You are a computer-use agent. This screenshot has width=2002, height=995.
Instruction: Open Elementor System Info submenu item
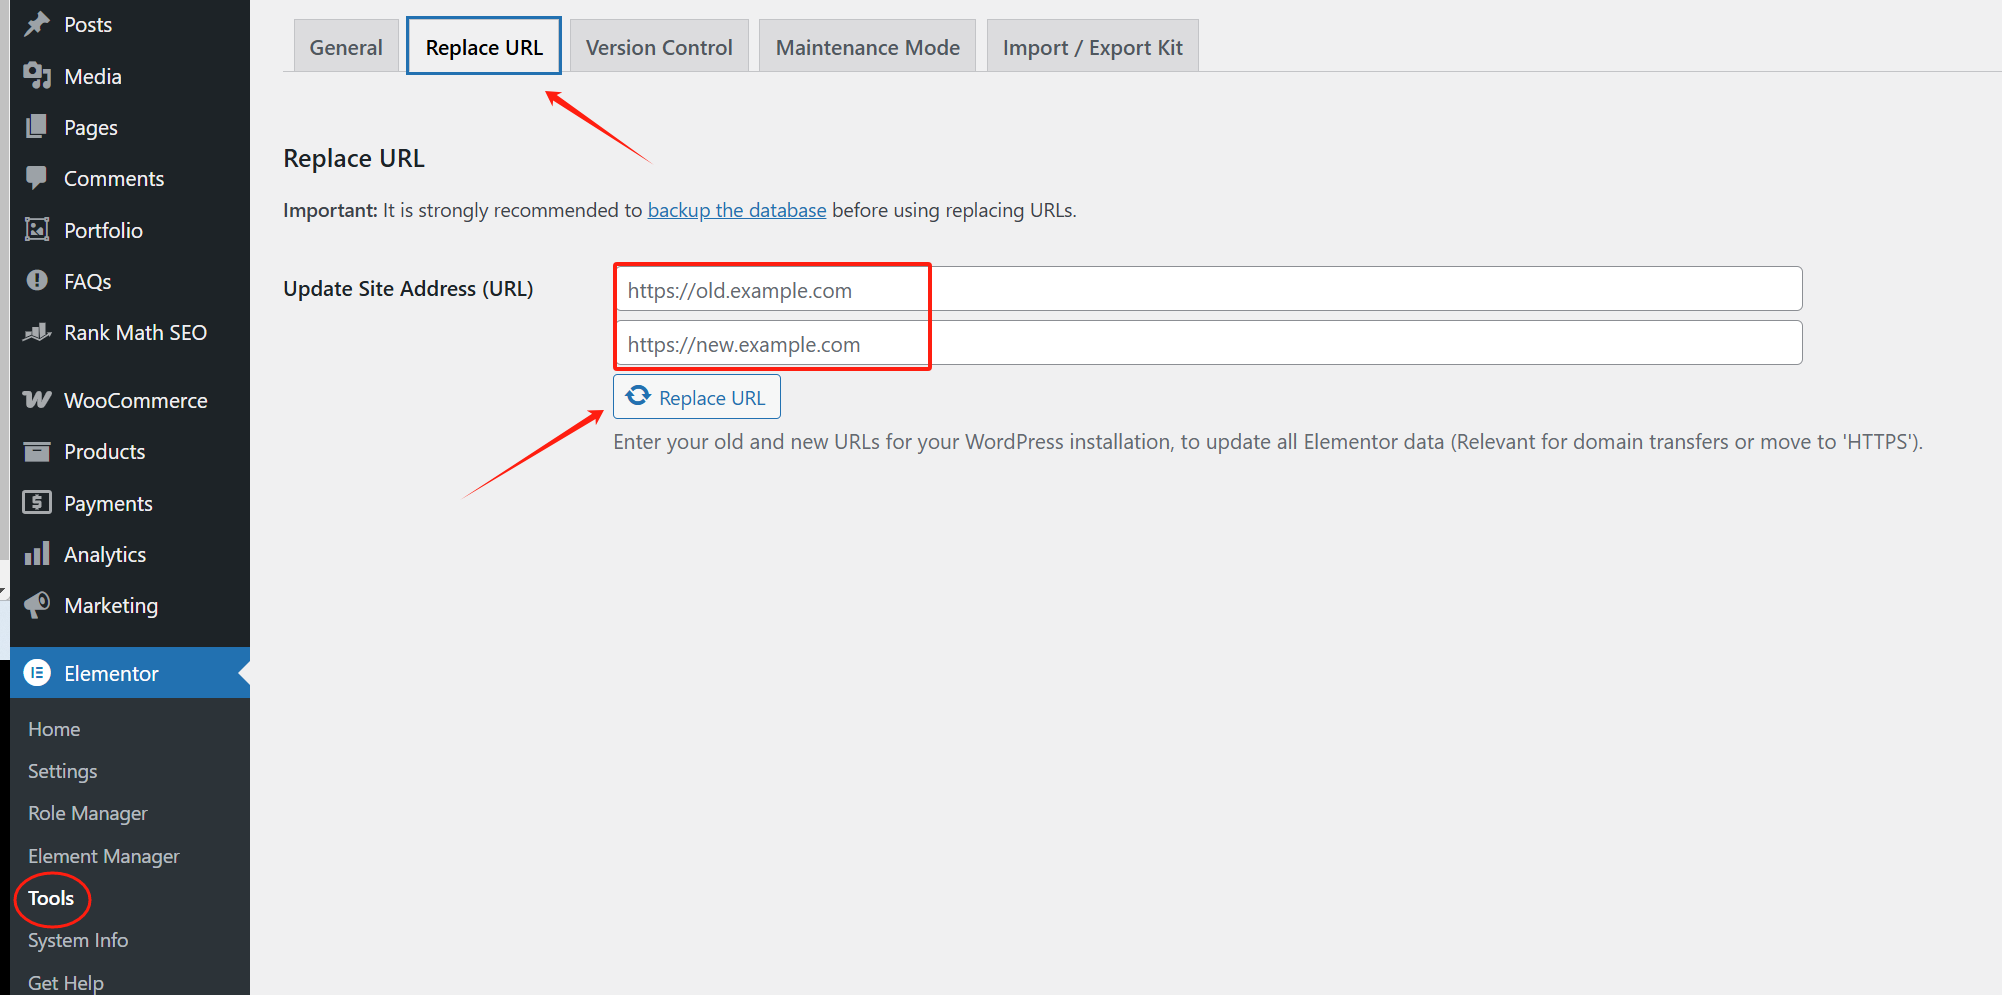coord(78,940)
